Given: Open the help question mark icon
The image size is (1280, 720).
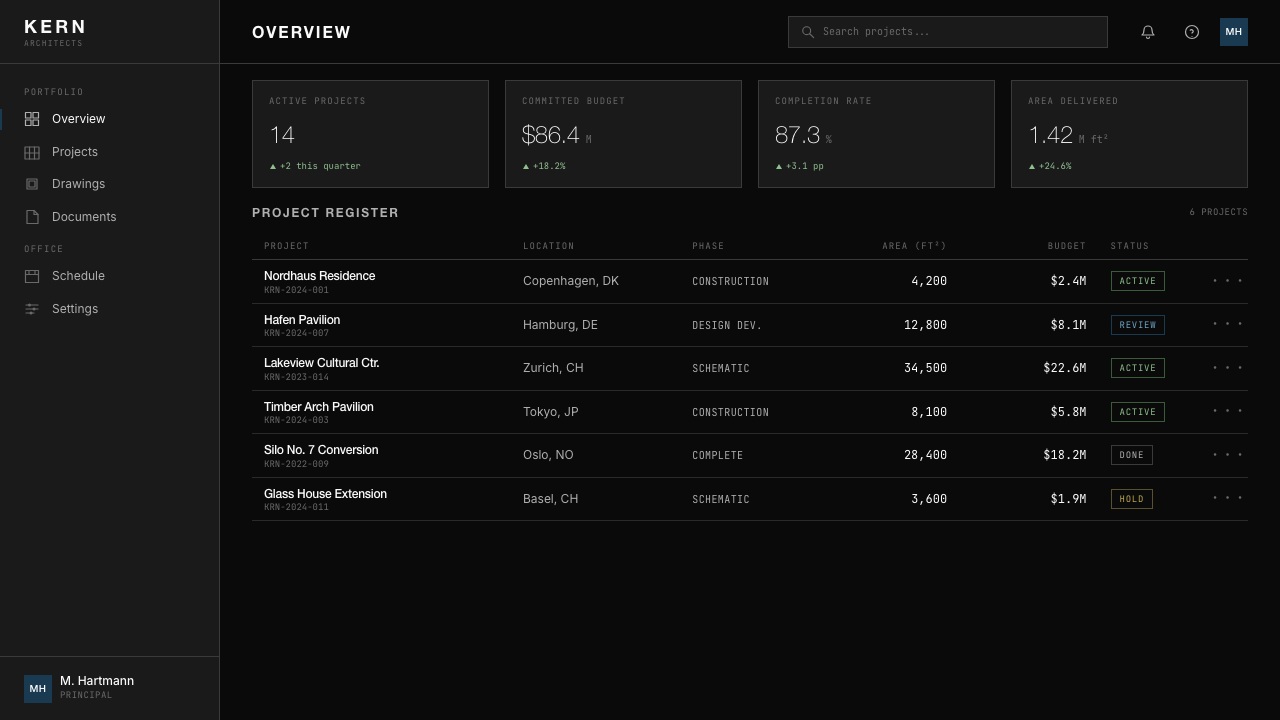Looking at the screenshot, I should coord(1192,32).
